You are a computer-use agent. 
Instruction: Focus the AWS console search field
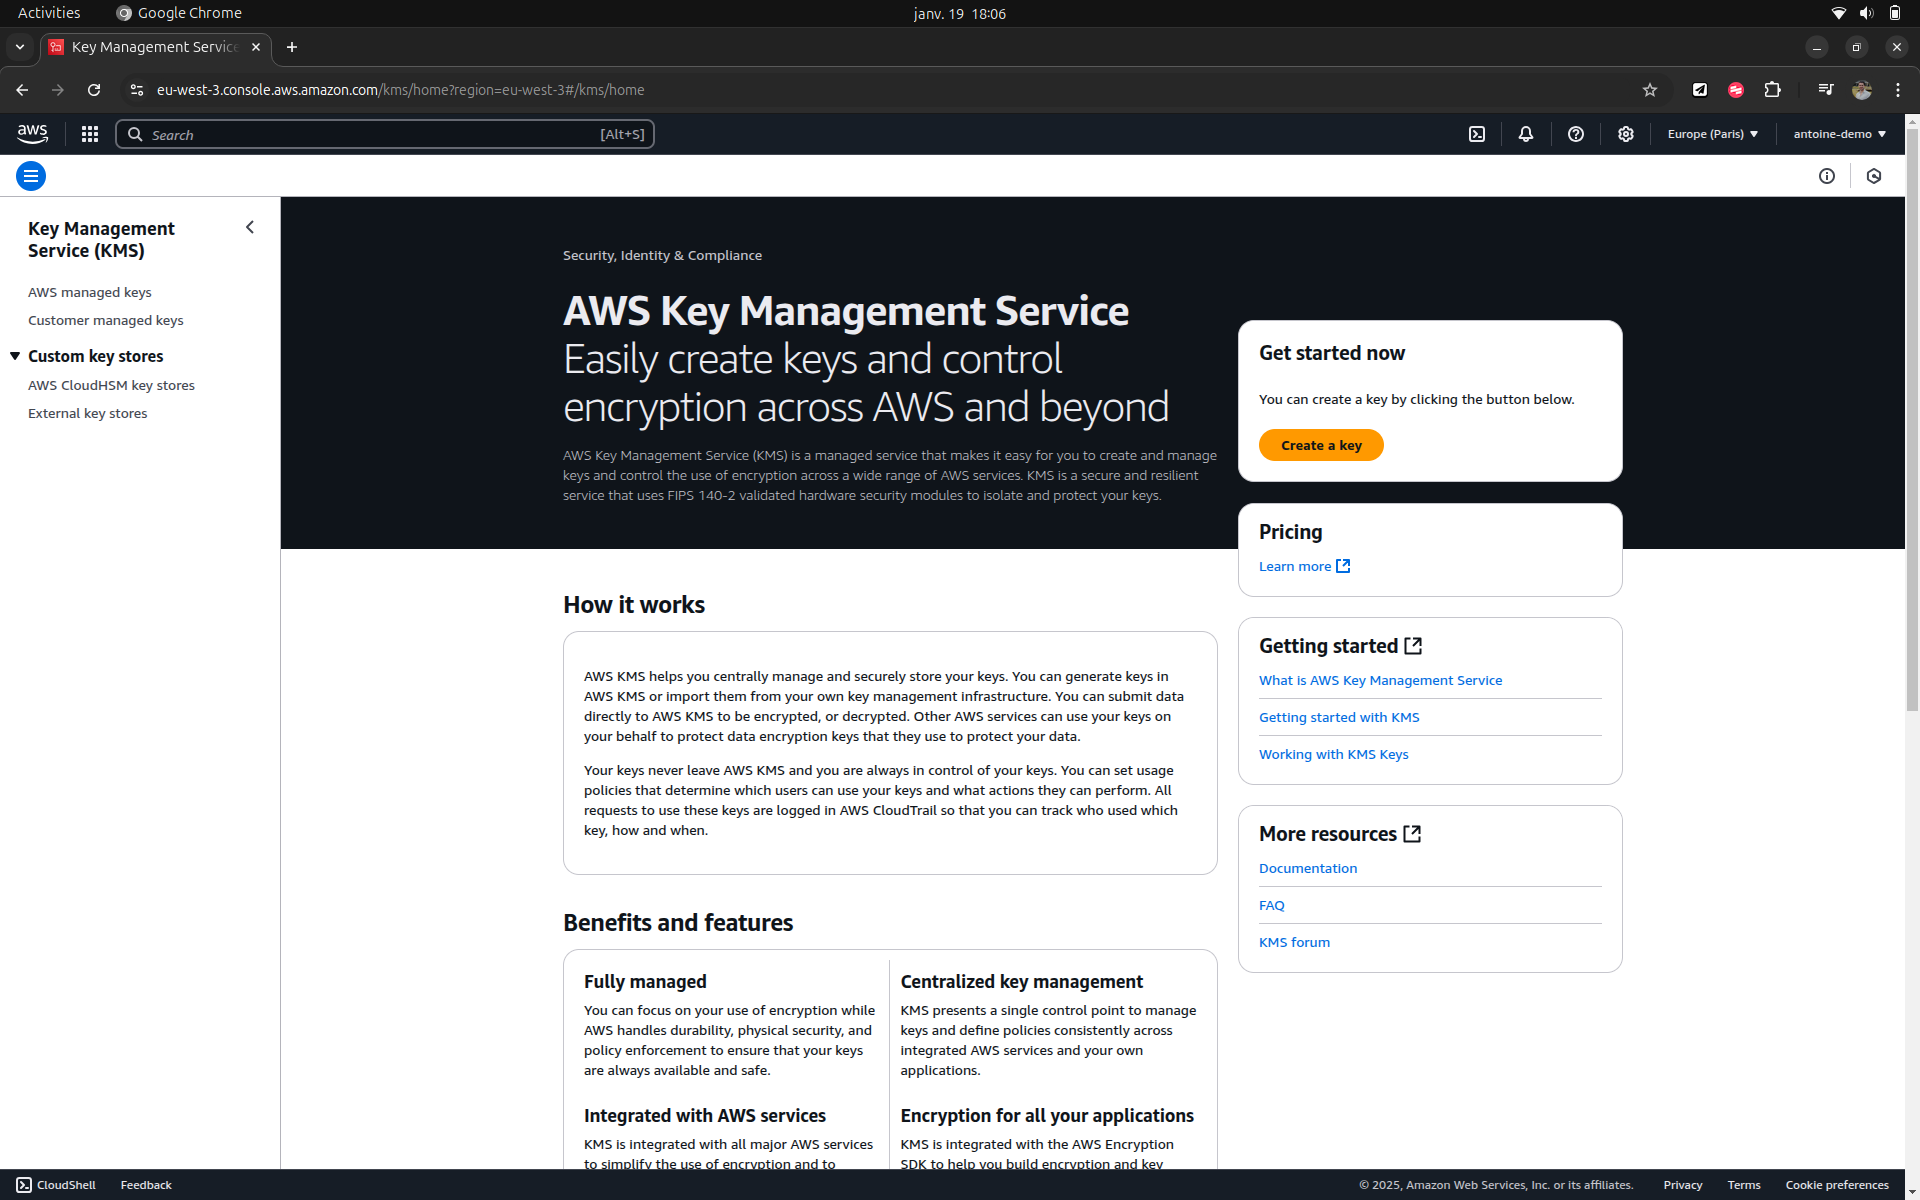coord(385,134)
